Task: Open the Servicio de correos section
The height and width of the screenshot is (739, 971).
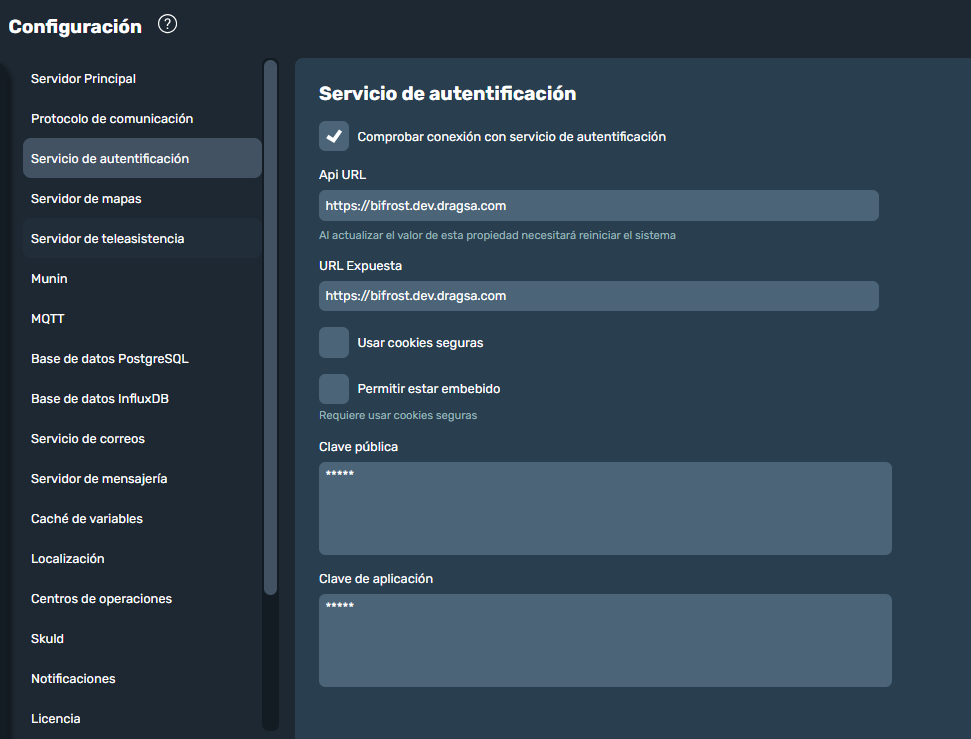Action: (x=142, y=439)
